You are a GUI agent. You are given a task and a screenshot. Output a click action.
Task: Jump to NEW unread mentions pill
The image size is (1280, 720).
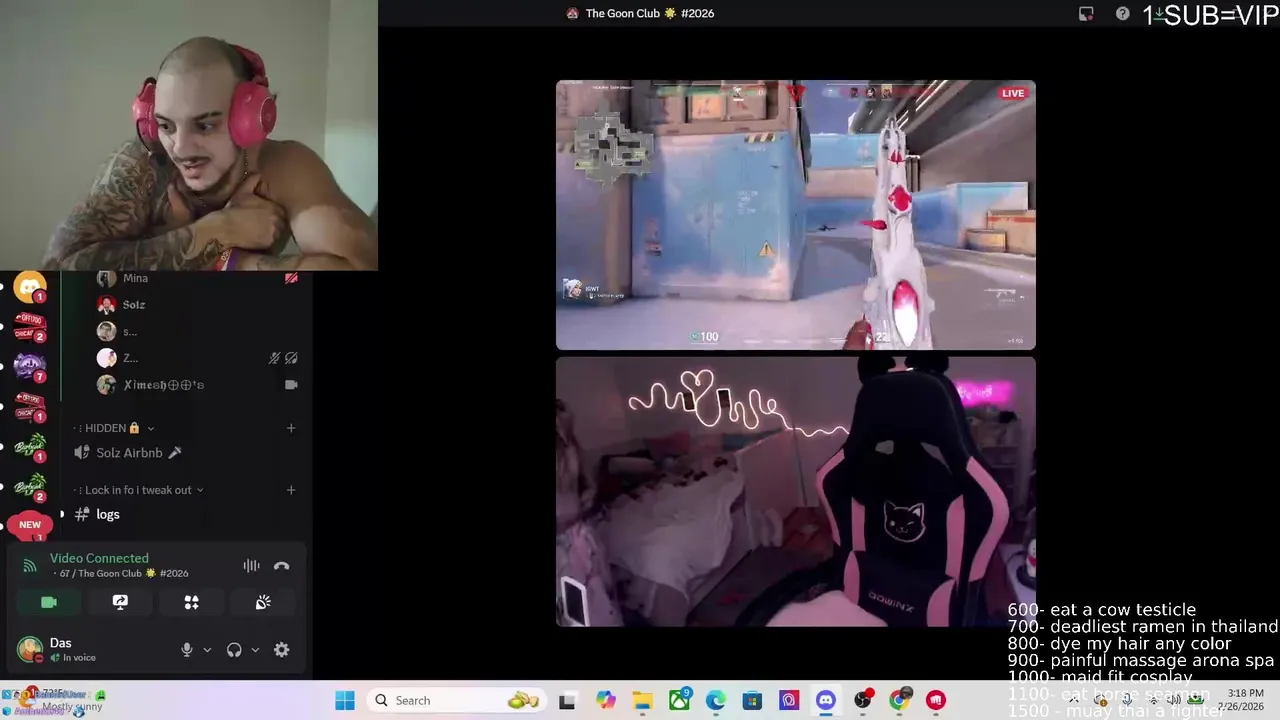30,525
